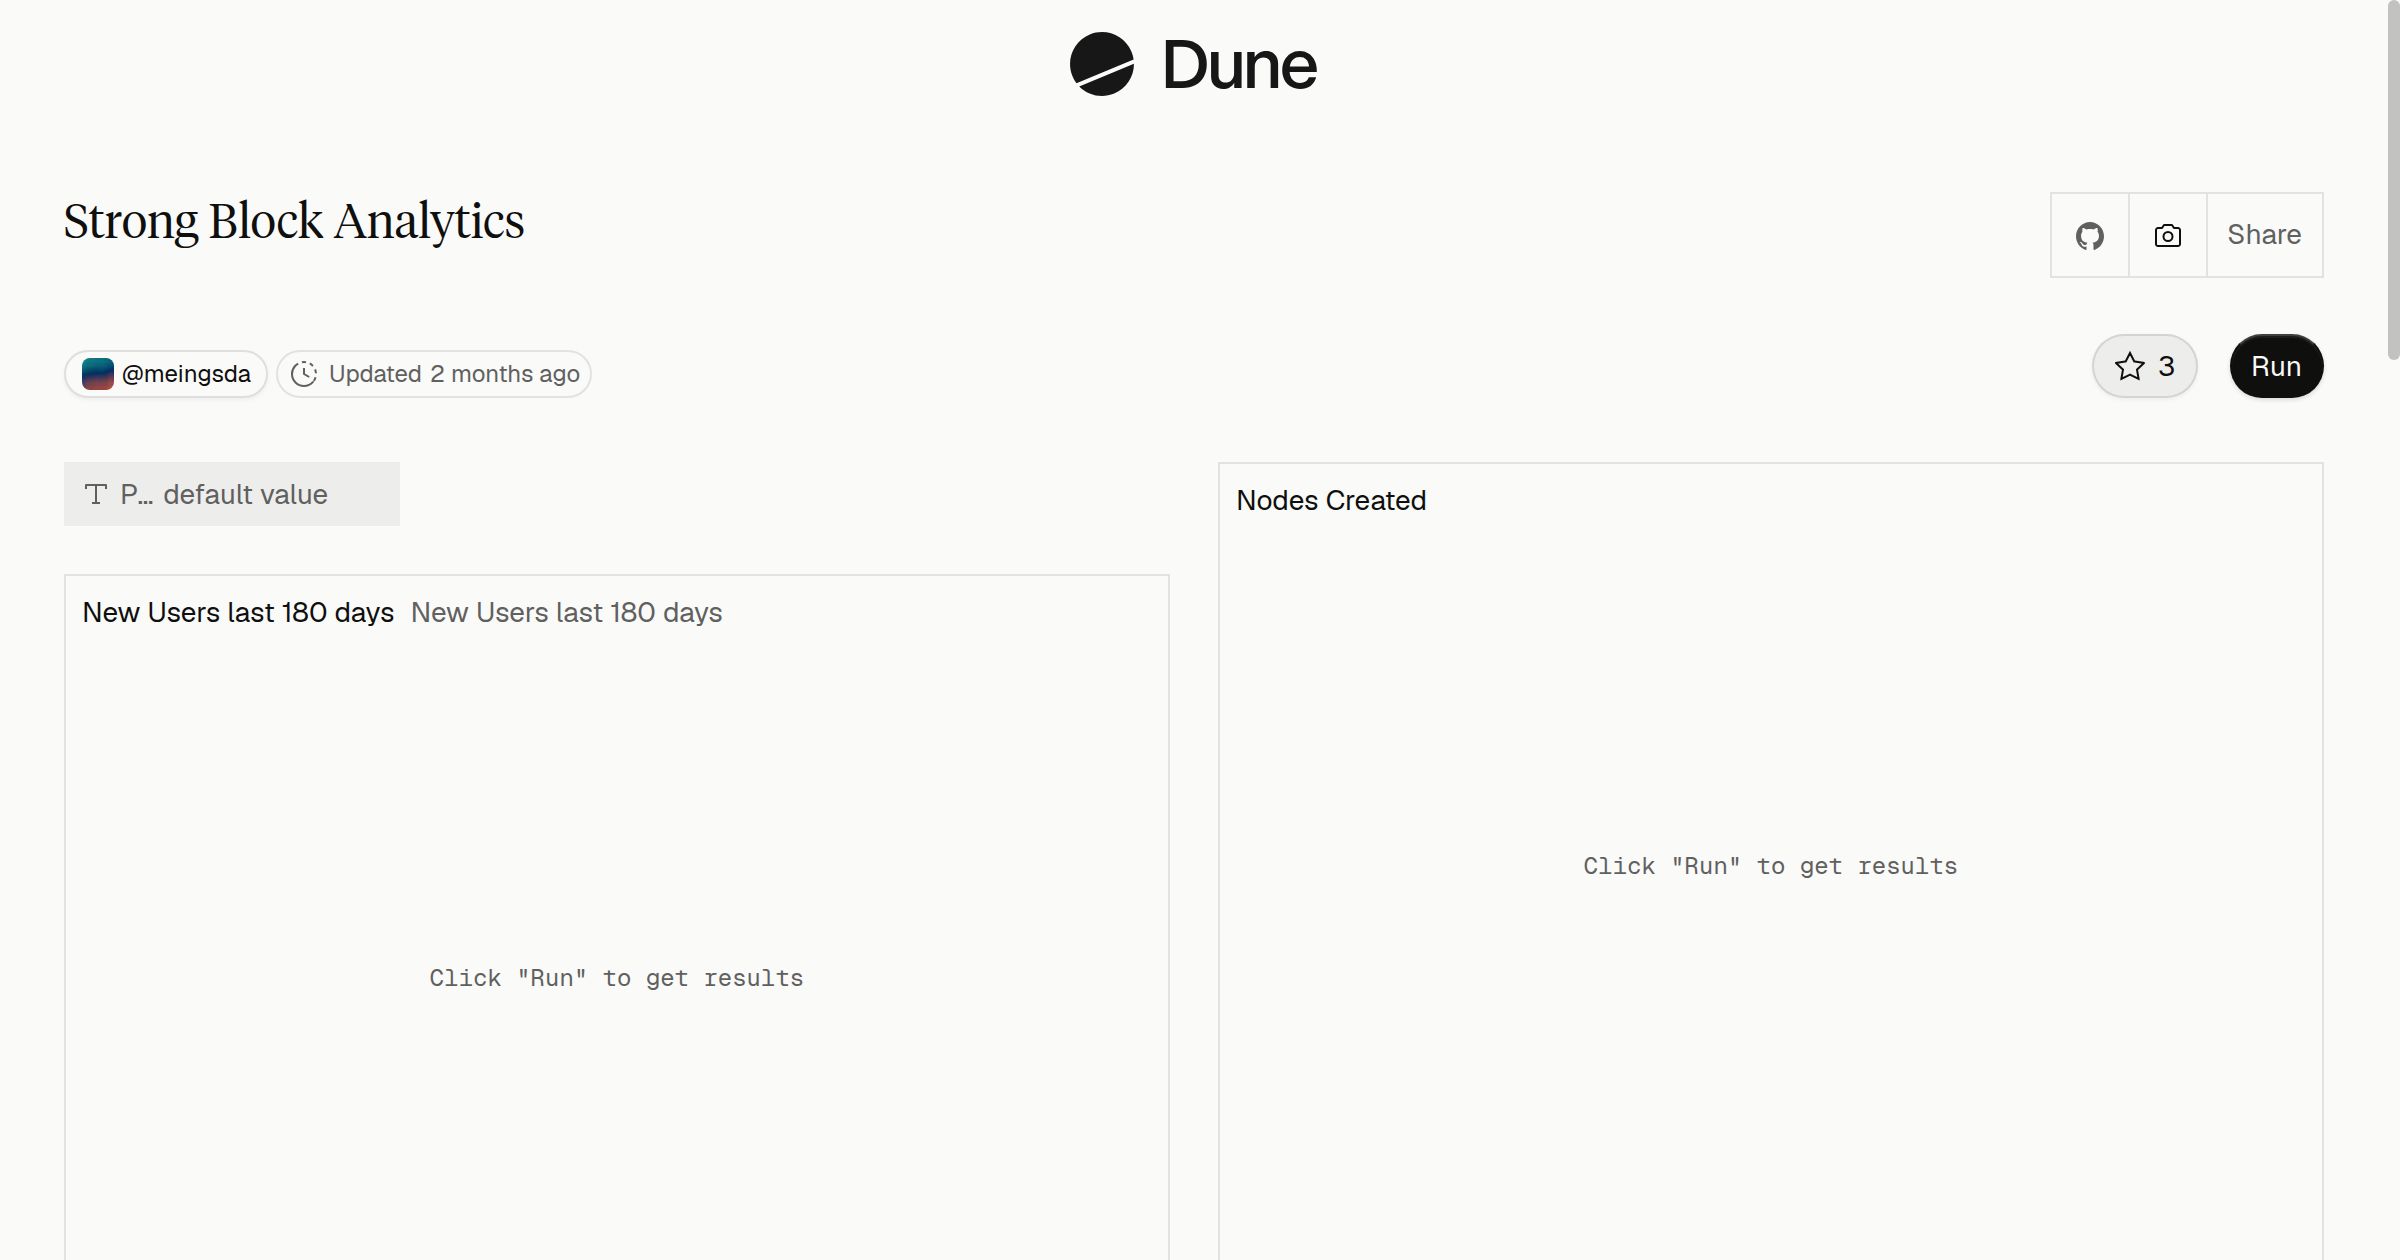The height and width of the screenshot is (1260, 2400).
Task: Open the Dune logo home link
Action: pyautogui.click(x=1194, y=64)
